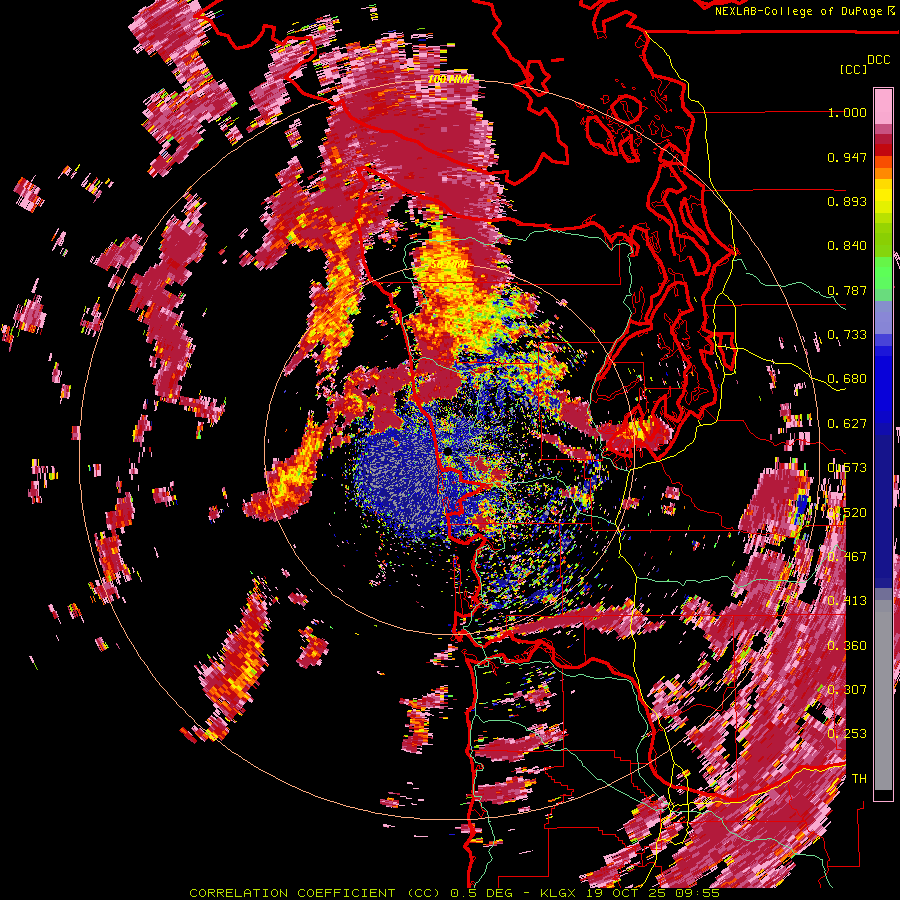Select the 0.467 legend value

coord(847,556)
